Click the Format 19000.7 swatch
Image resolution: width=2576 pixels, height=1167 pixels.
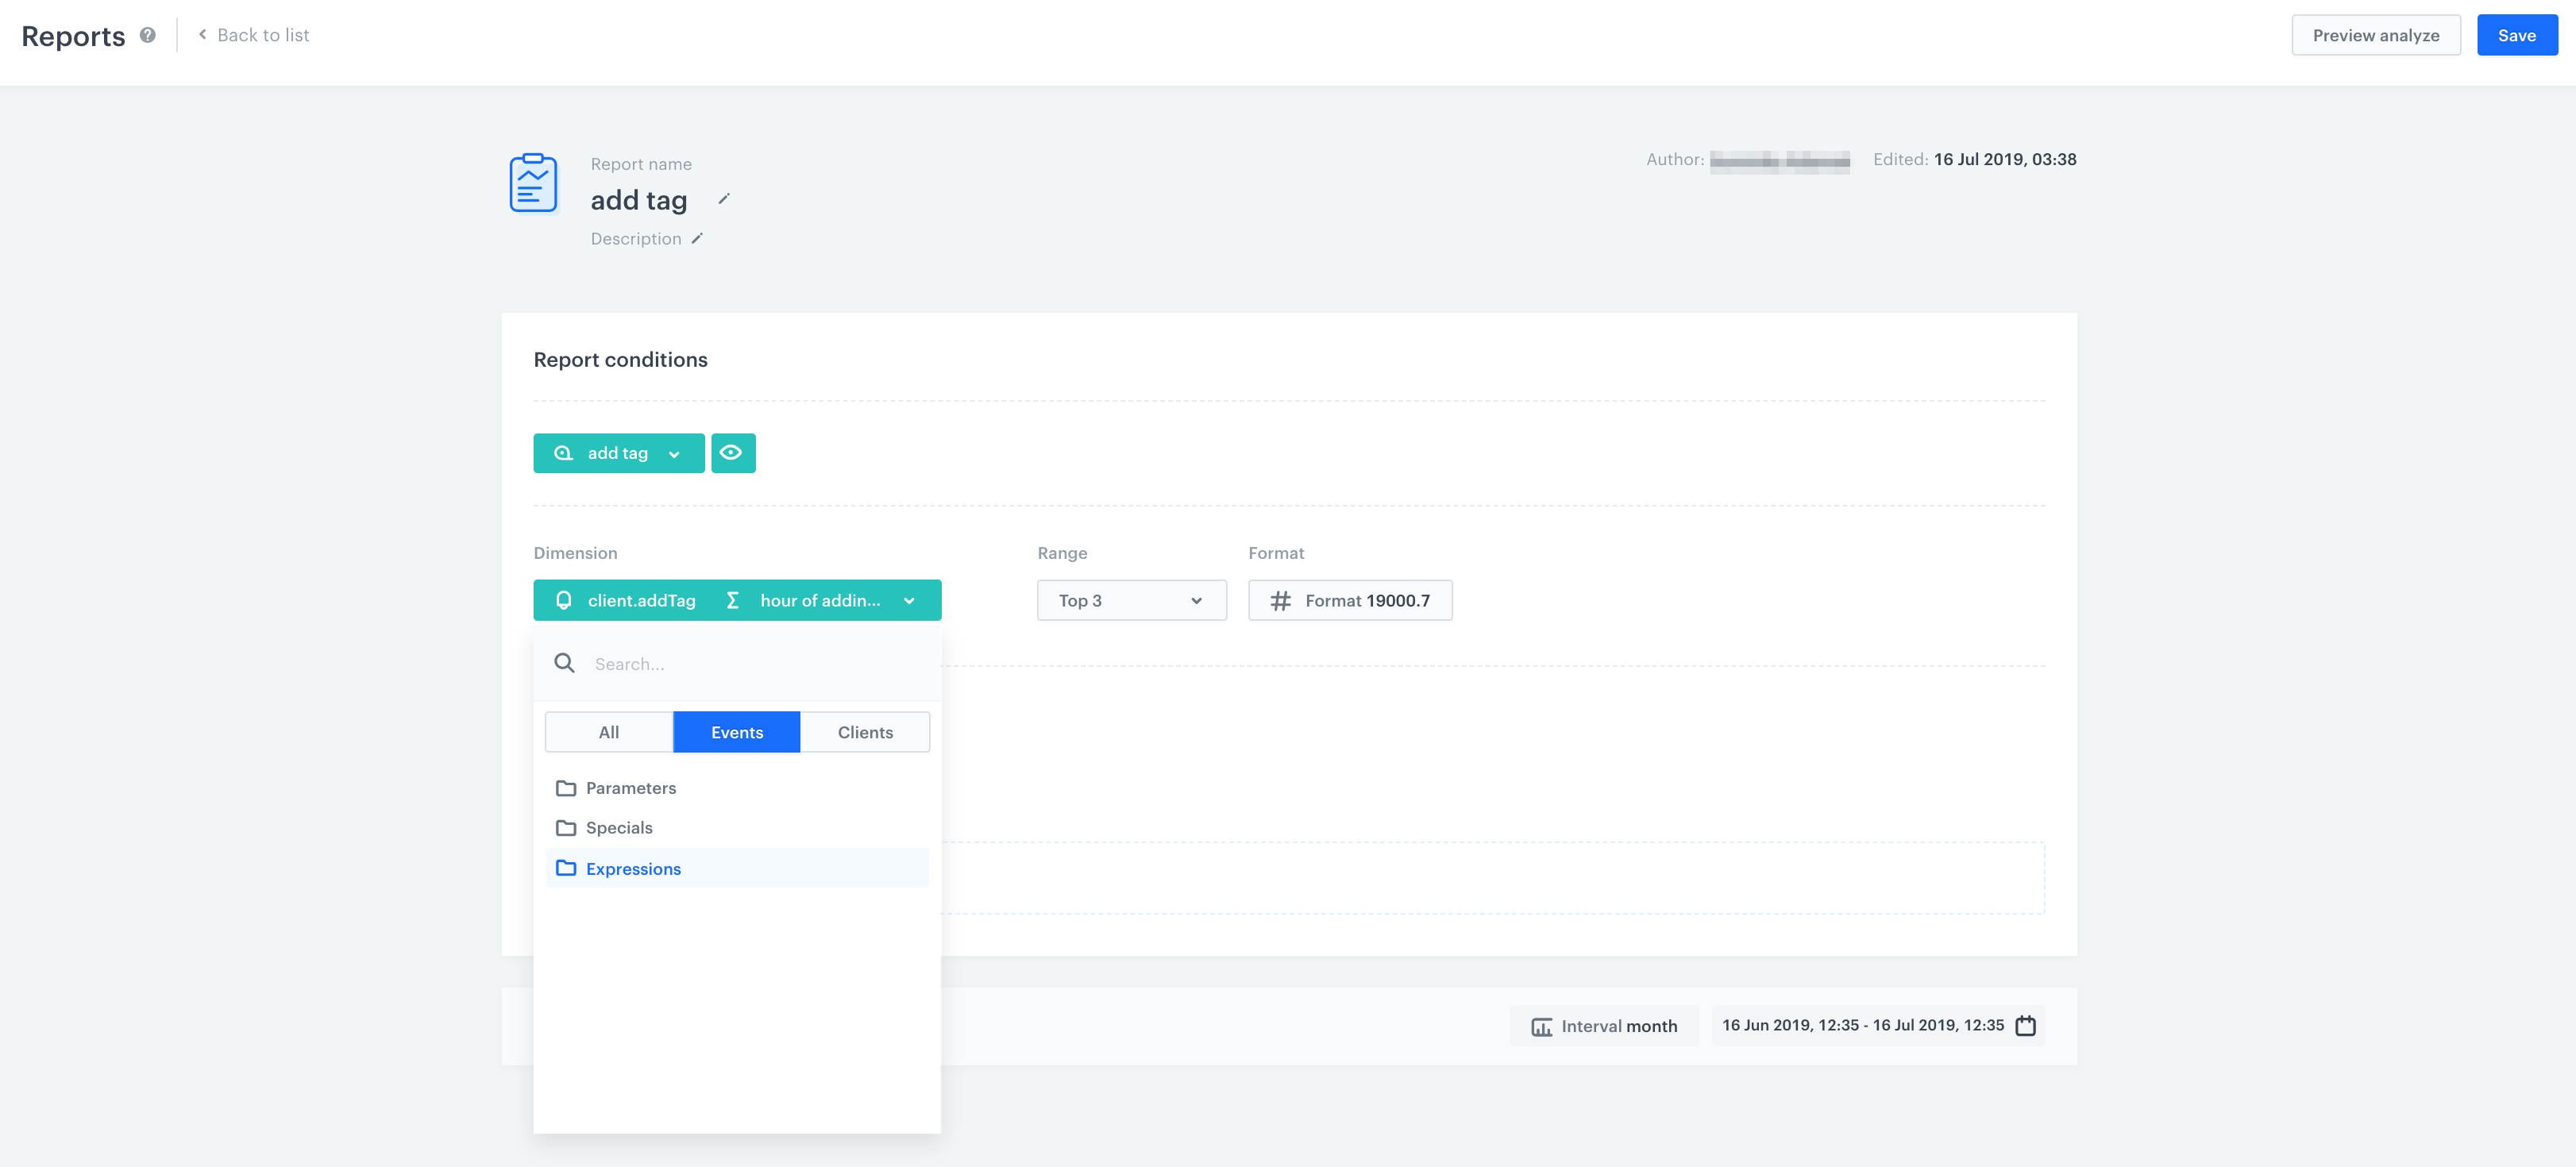tap(1352, 599)
